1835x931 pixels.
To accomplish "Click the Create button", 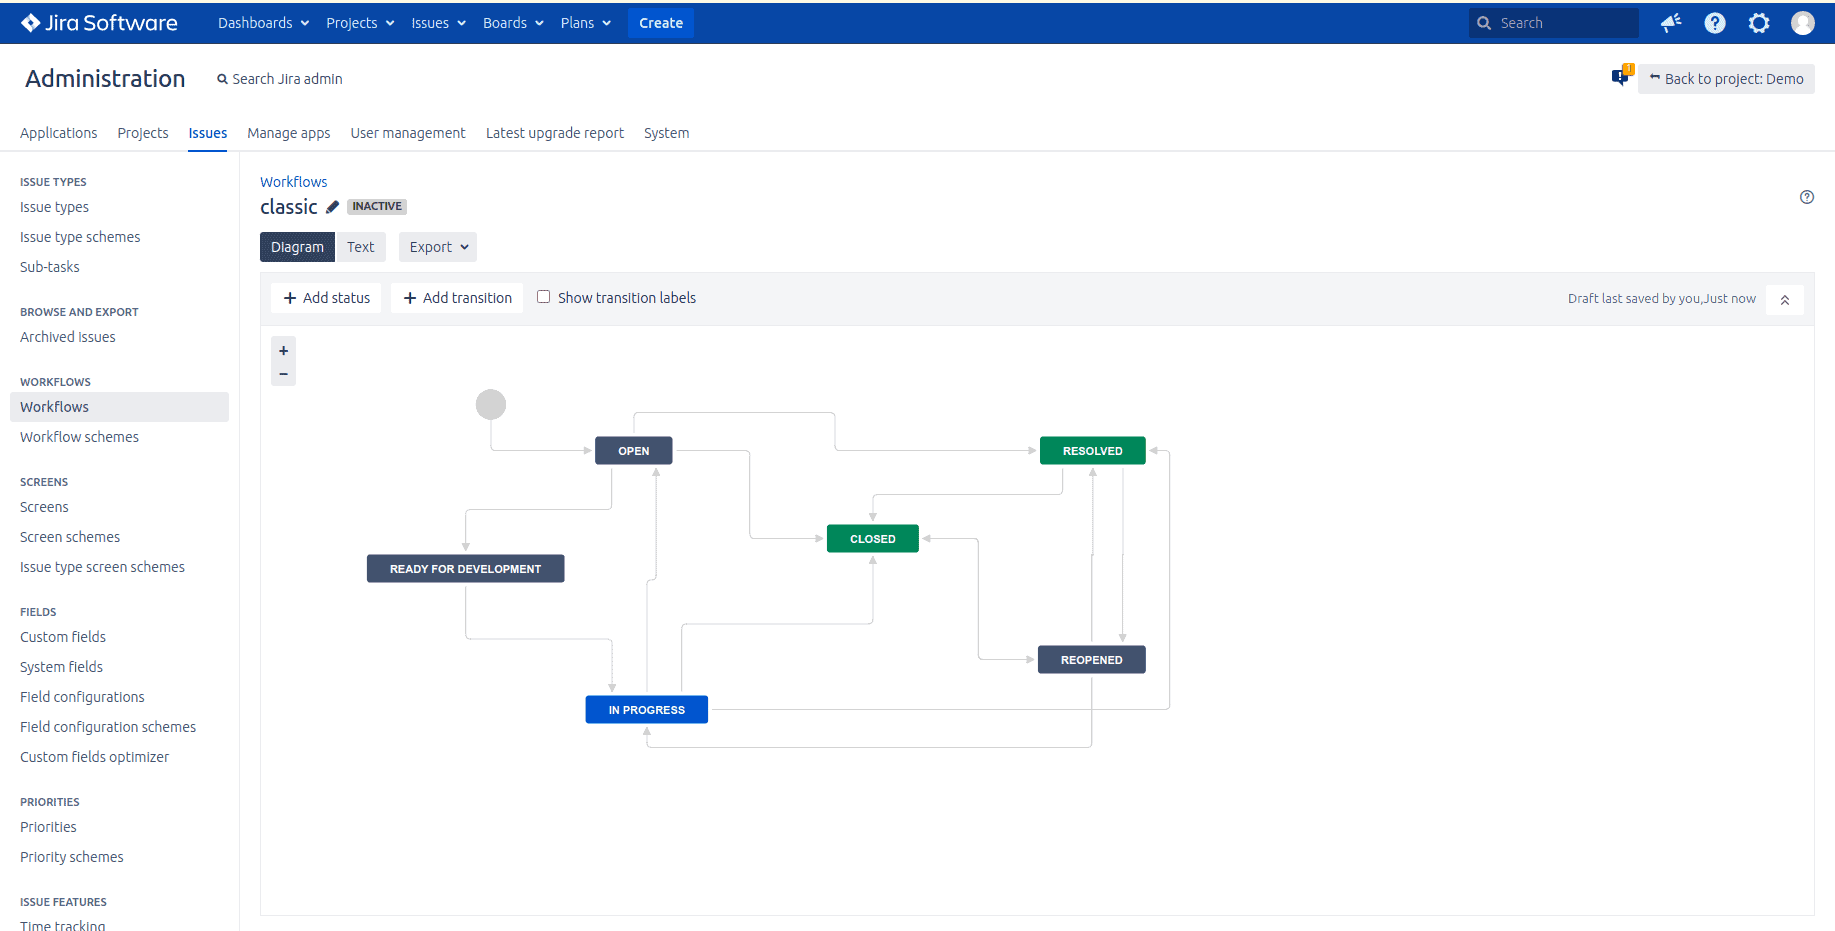I will click(661, 23).
